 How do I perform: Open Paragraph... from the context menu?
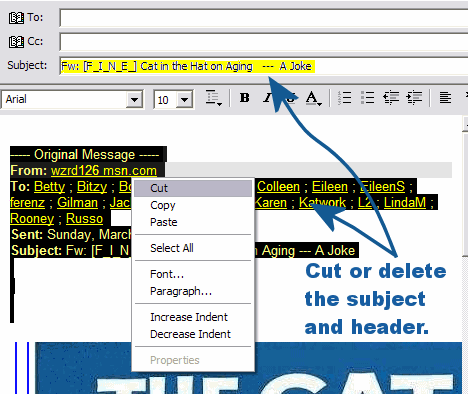(x=193, y=291)
